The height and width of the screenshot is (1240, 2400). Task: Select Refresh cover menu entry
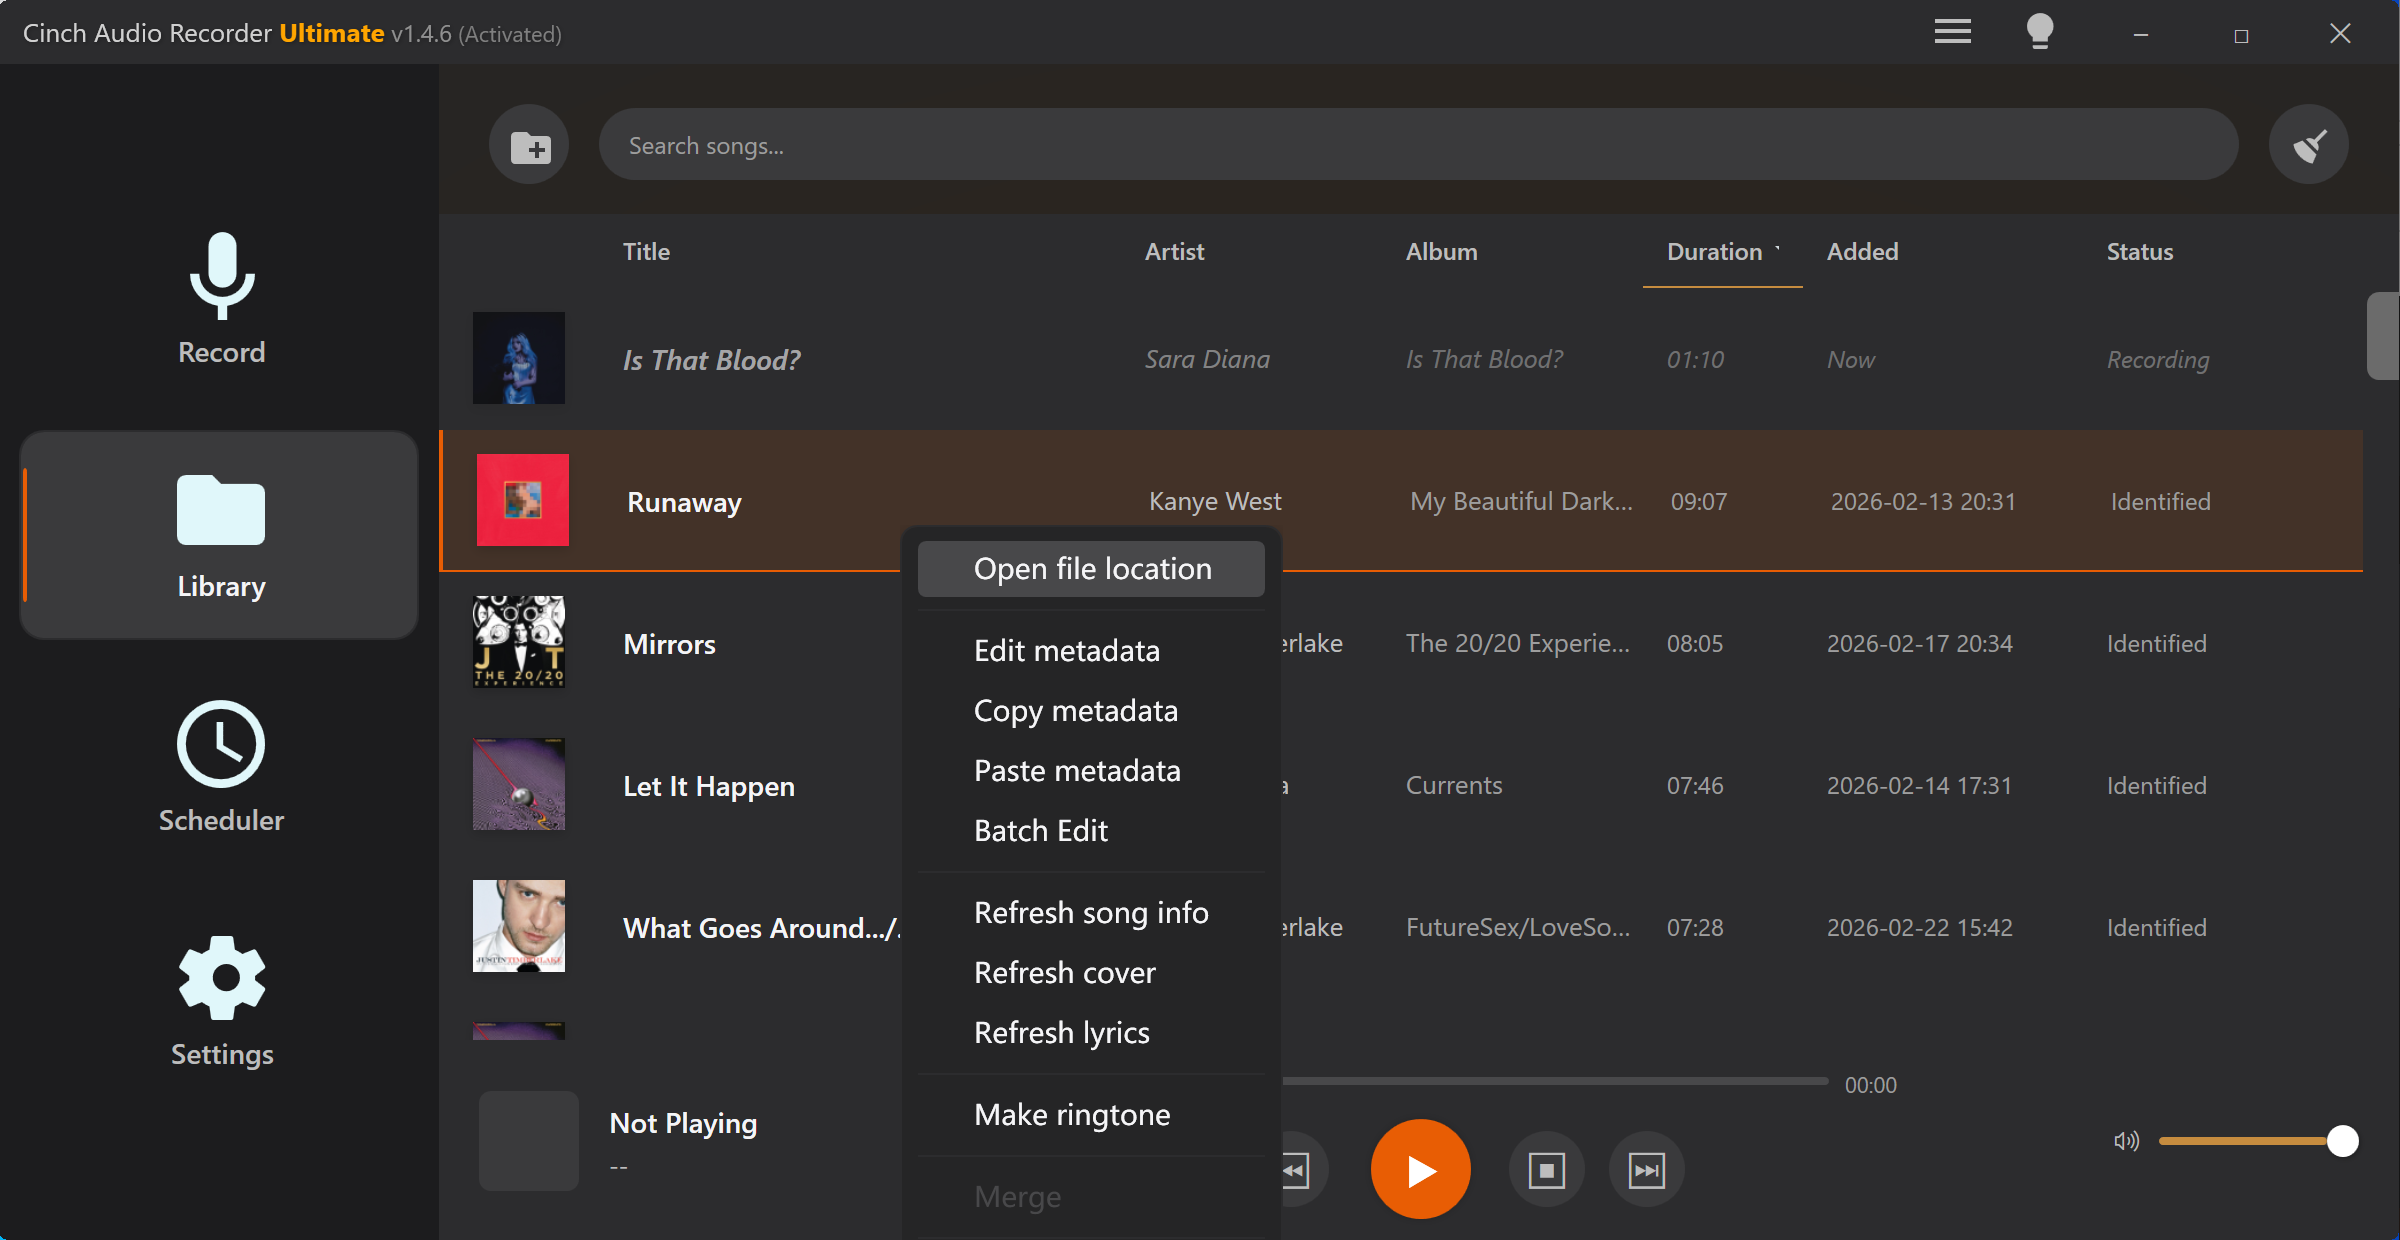point(1091,973)
